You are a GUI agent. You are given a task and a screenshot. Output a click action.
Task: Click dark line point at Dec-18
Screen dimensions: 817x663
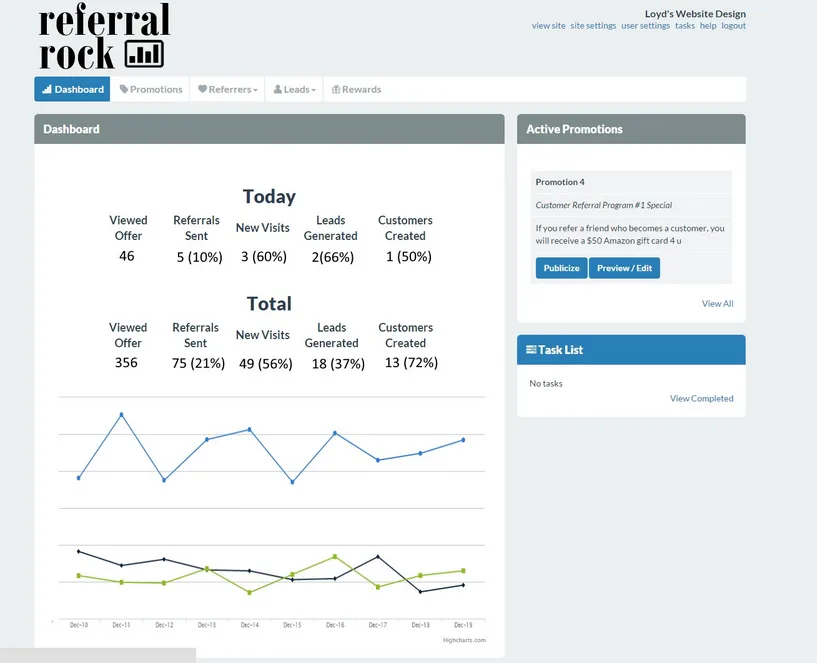click(x=420, y=592)
